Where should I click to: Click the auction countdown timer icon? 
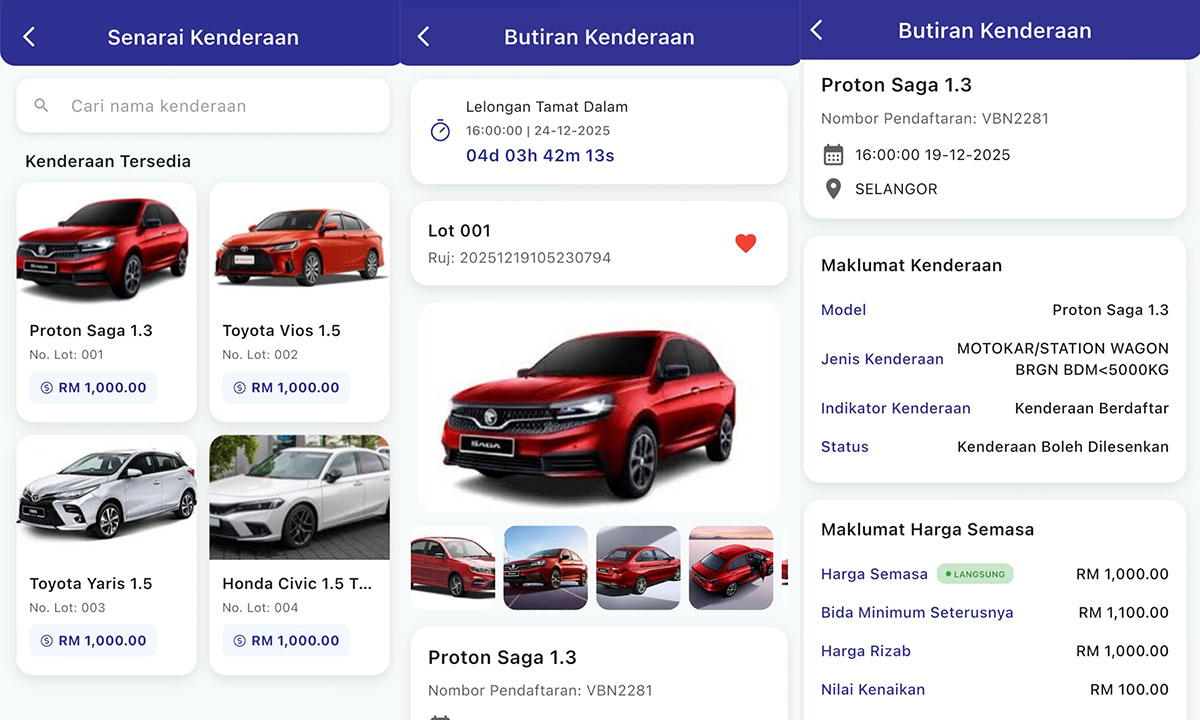(440, 130)
